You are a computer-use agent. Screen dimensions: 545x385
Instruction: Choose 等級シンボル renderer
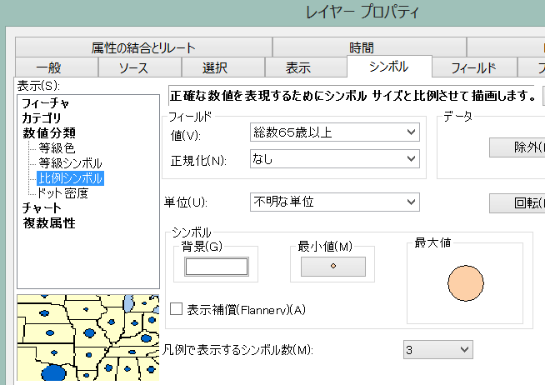point(70,163)
